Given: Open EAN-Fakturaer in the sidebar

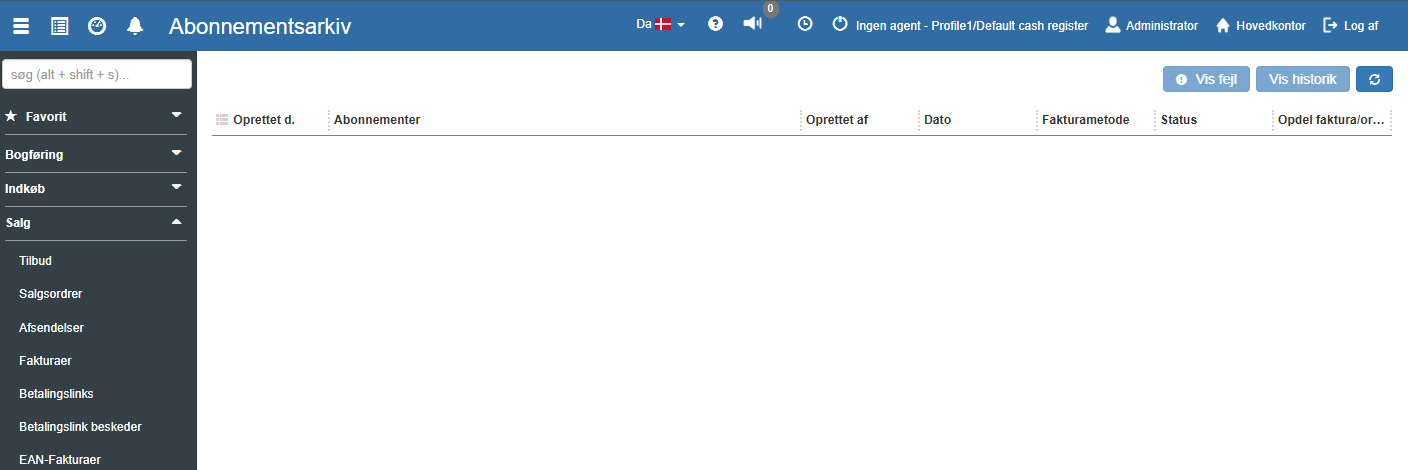Looking at the screenshot, I should click(x=60, y=460).
